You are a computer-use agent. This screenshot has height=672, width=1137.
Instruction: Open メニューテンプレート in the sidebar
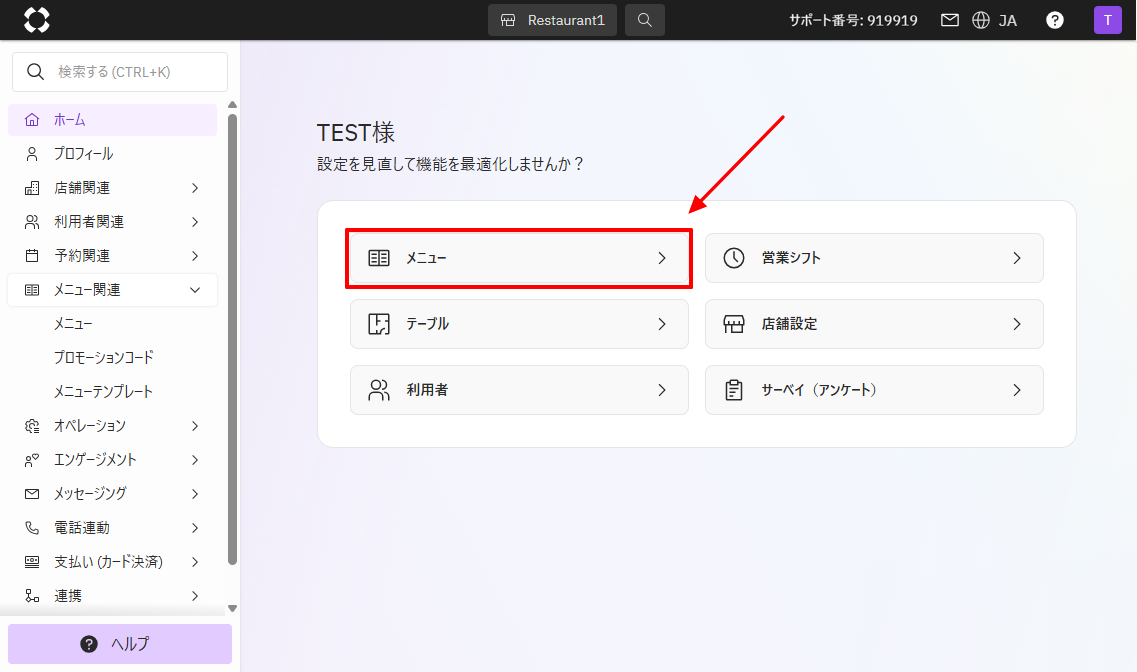pos(104,392)
